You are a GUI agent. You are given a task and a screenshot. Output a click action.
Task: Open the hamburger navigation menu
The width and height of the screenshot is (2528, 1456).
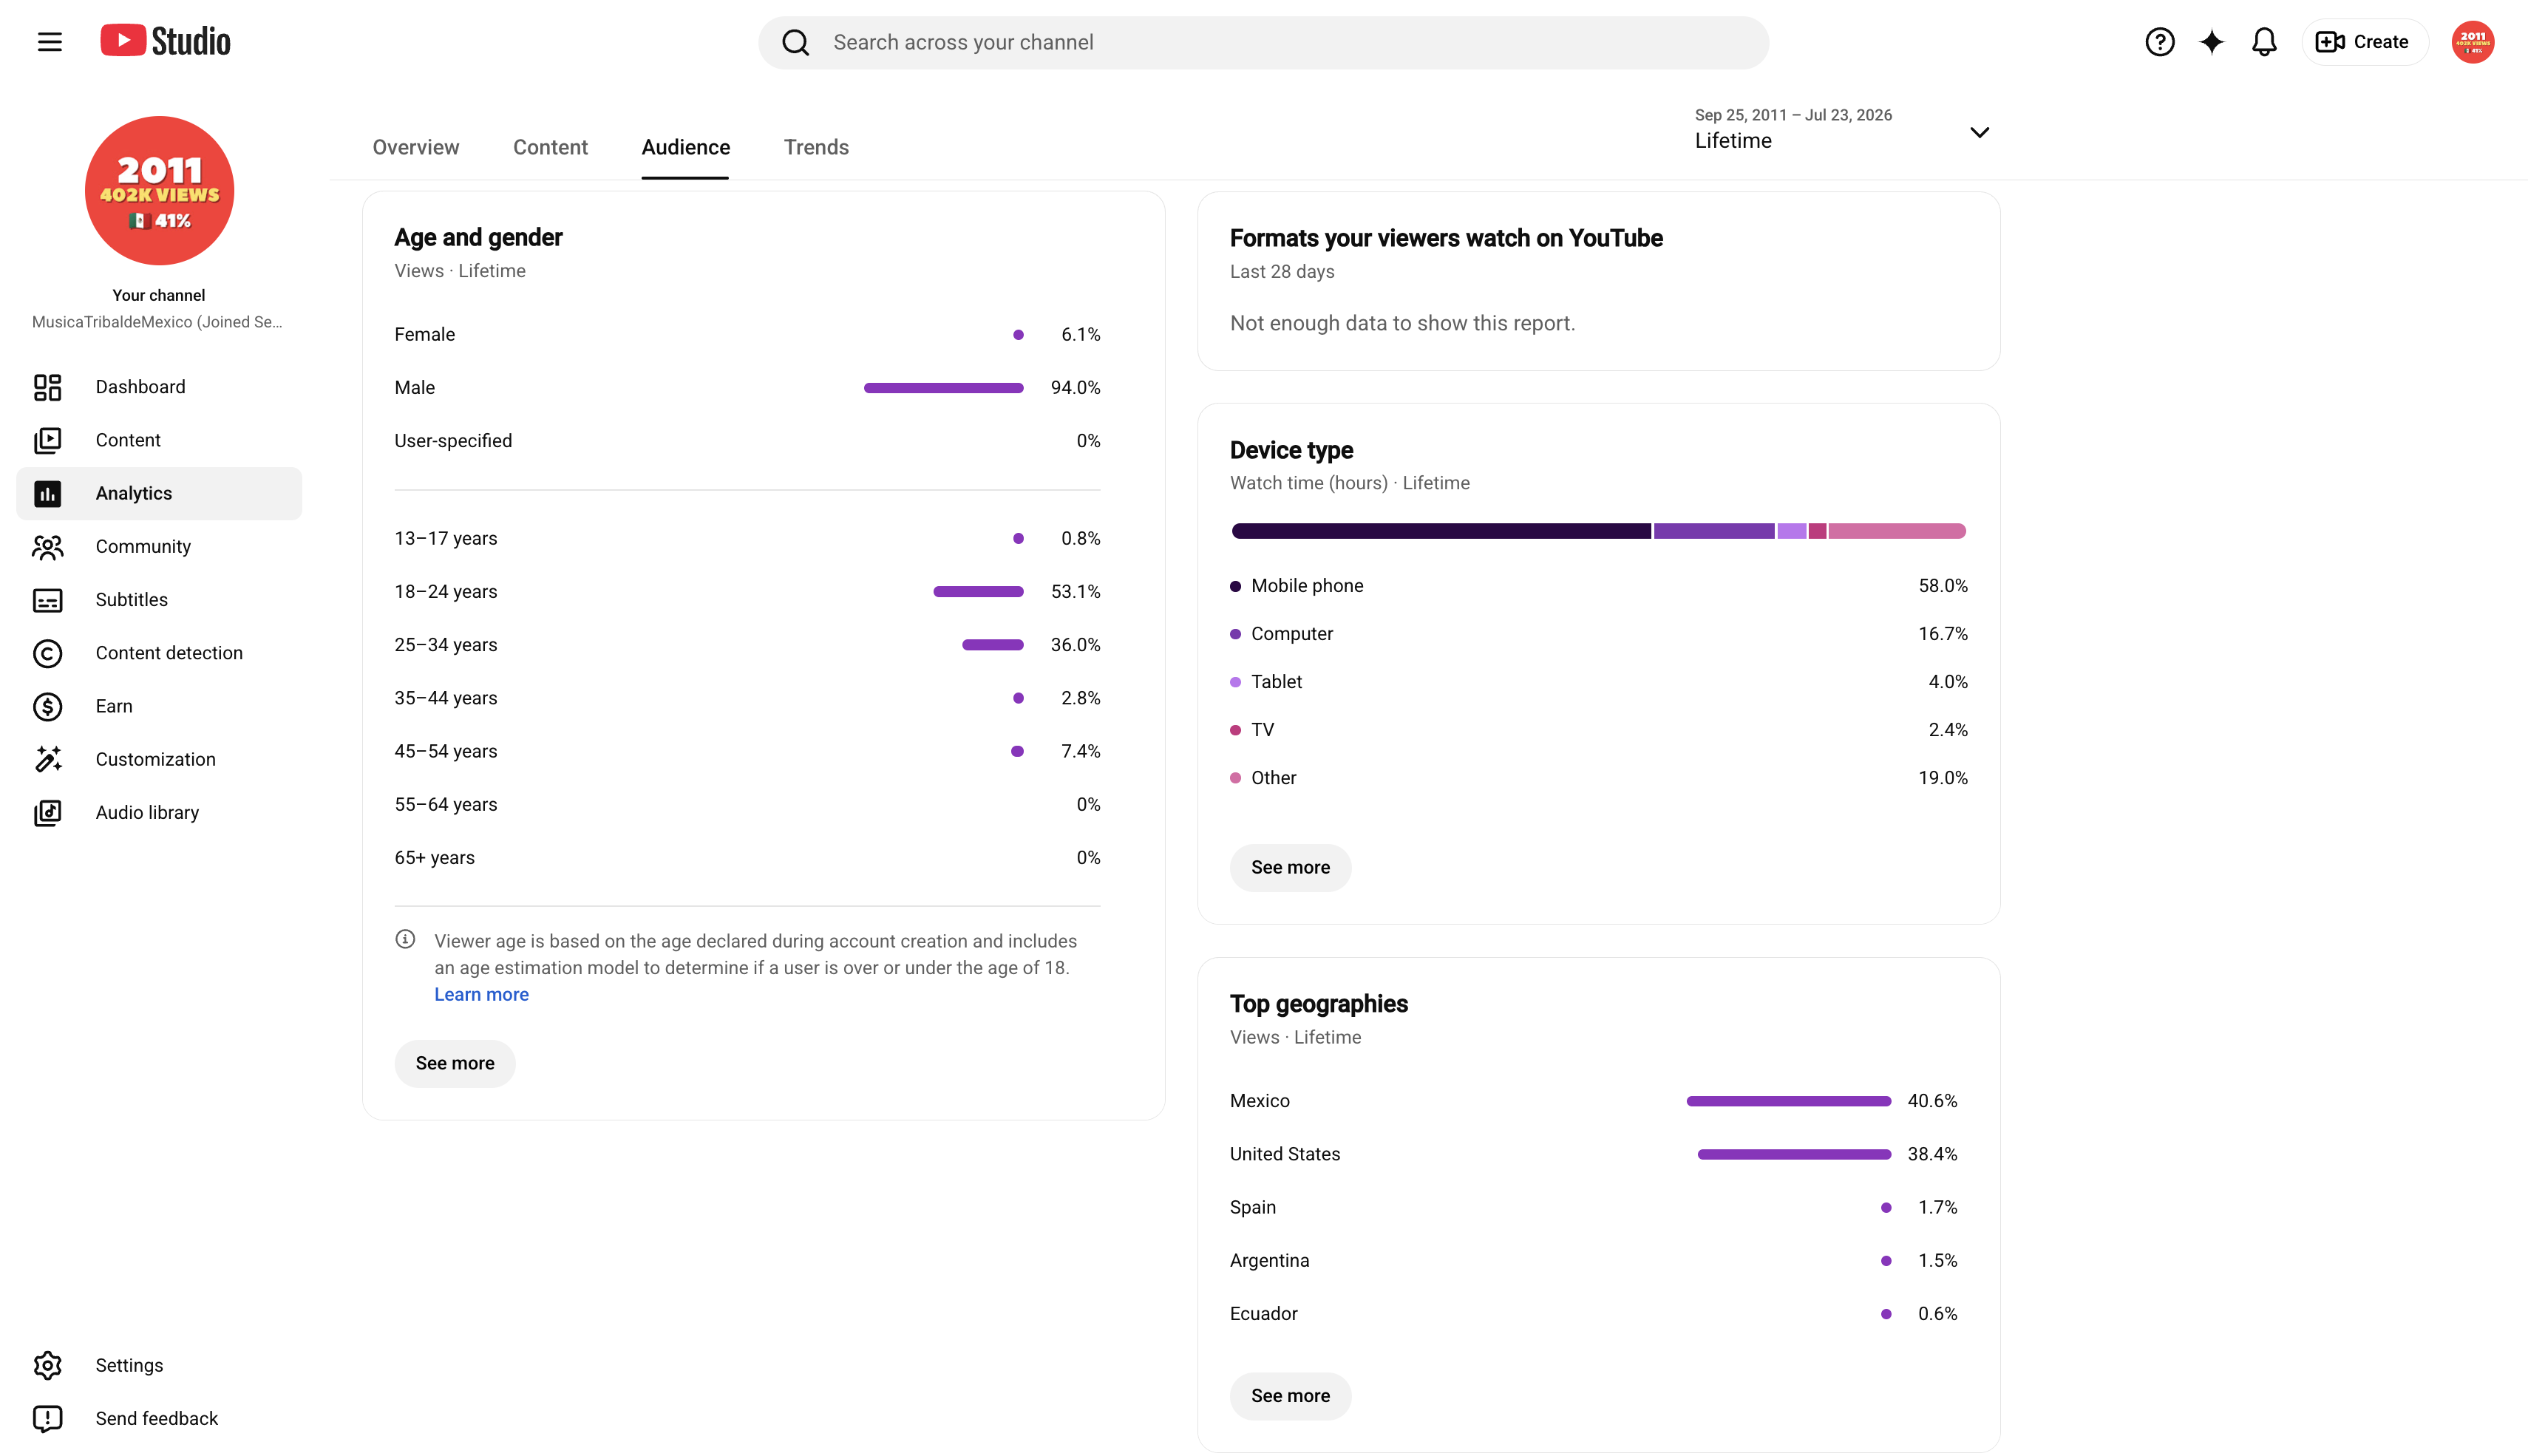point(49,42)
